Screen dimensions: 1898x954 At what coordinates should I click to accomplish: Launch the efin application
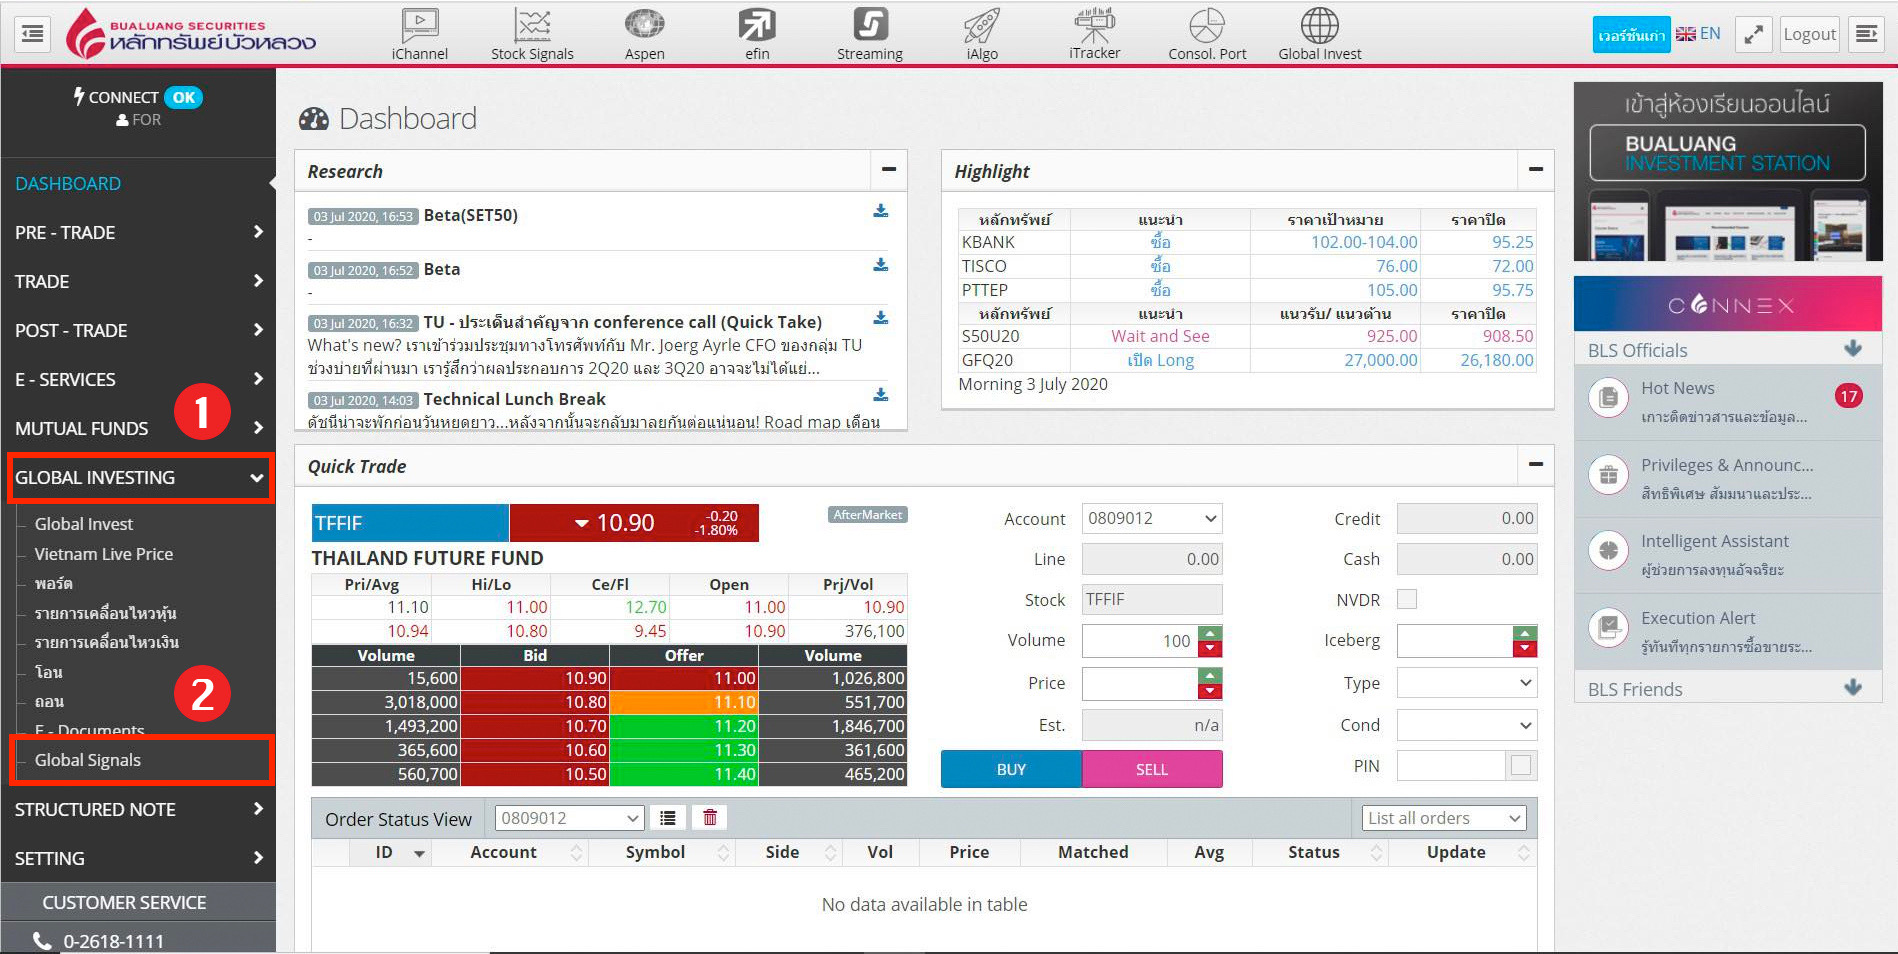(757, 33)
